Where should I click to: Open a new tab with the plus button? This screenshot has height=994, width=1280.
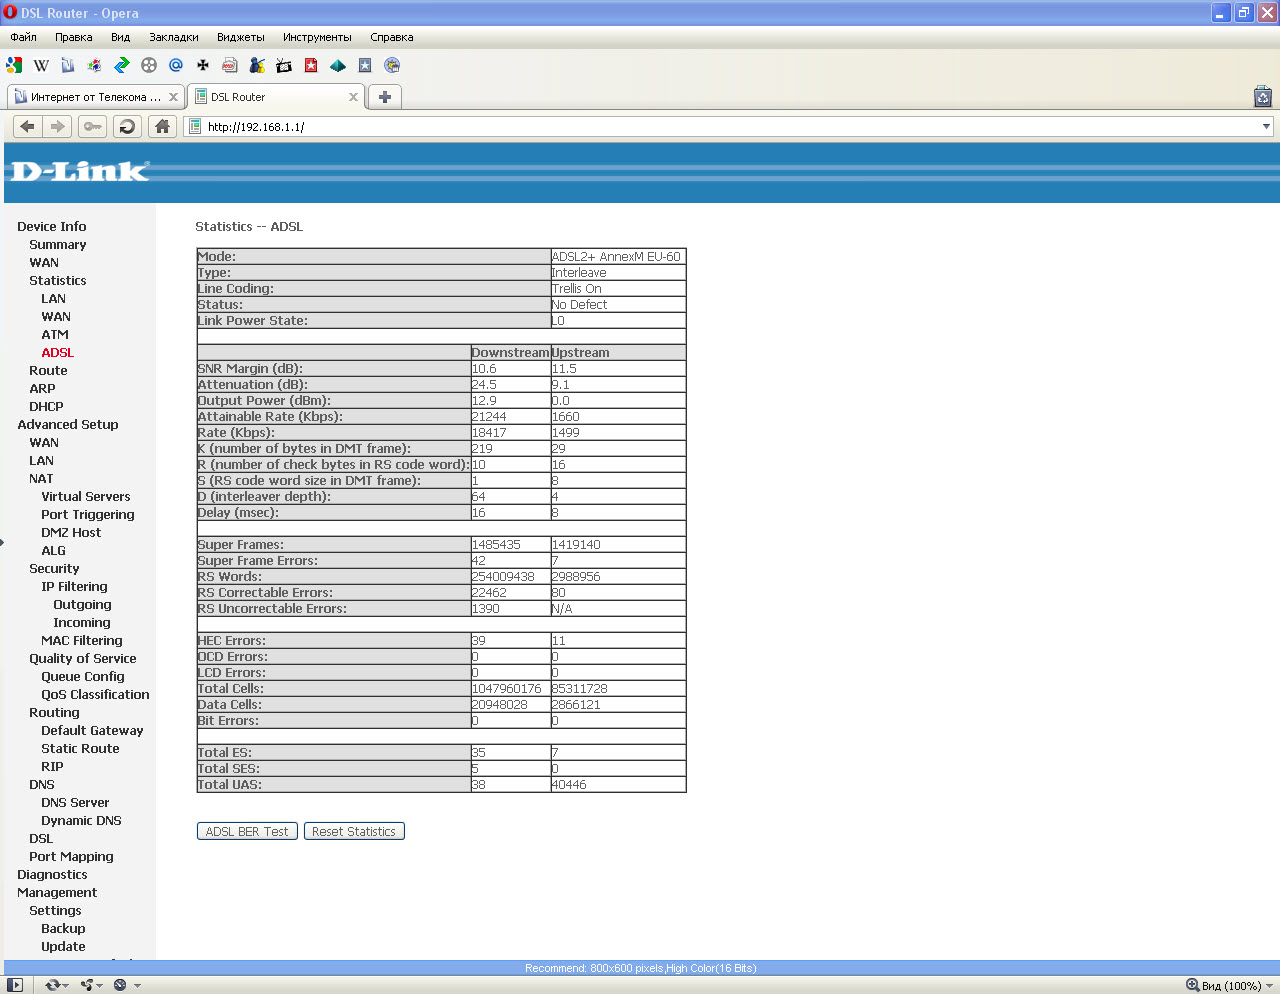coord(385,97)
